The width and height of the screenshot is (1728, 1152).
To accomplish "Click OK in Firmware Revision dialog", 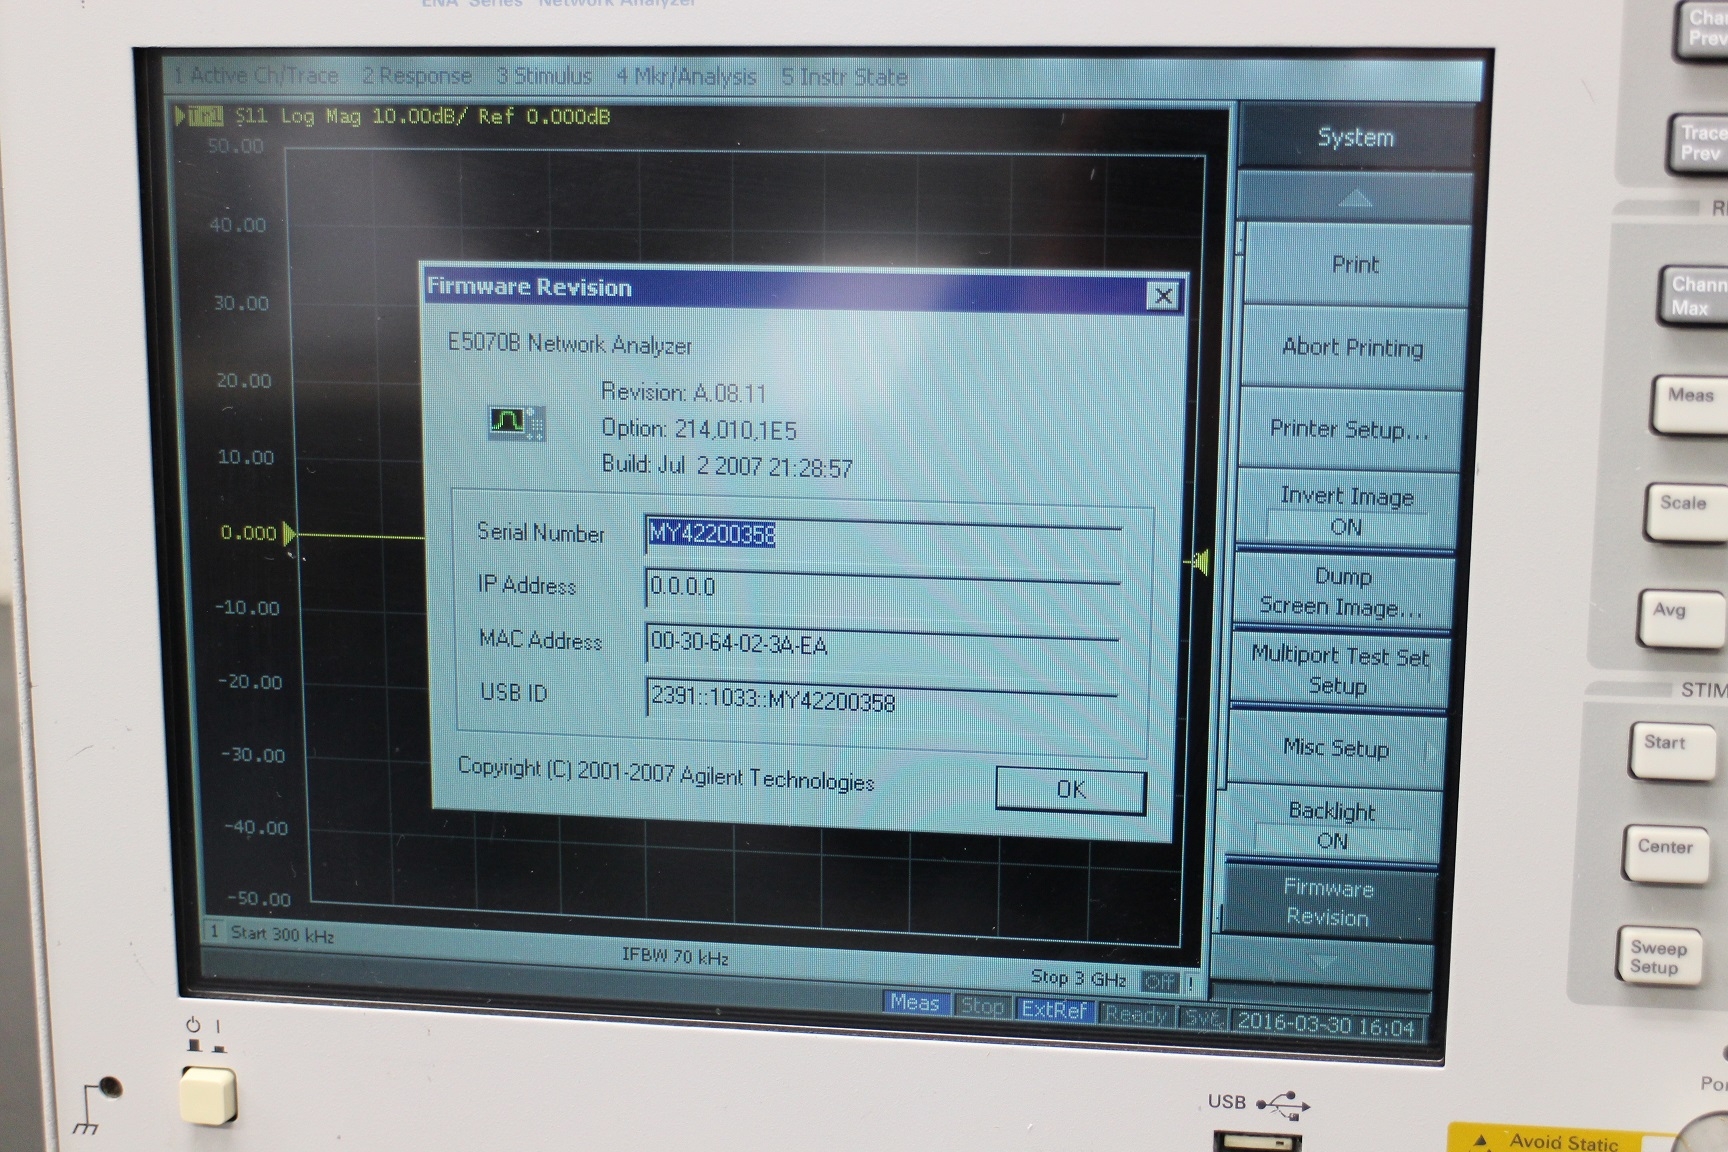I will (1070, 790).
